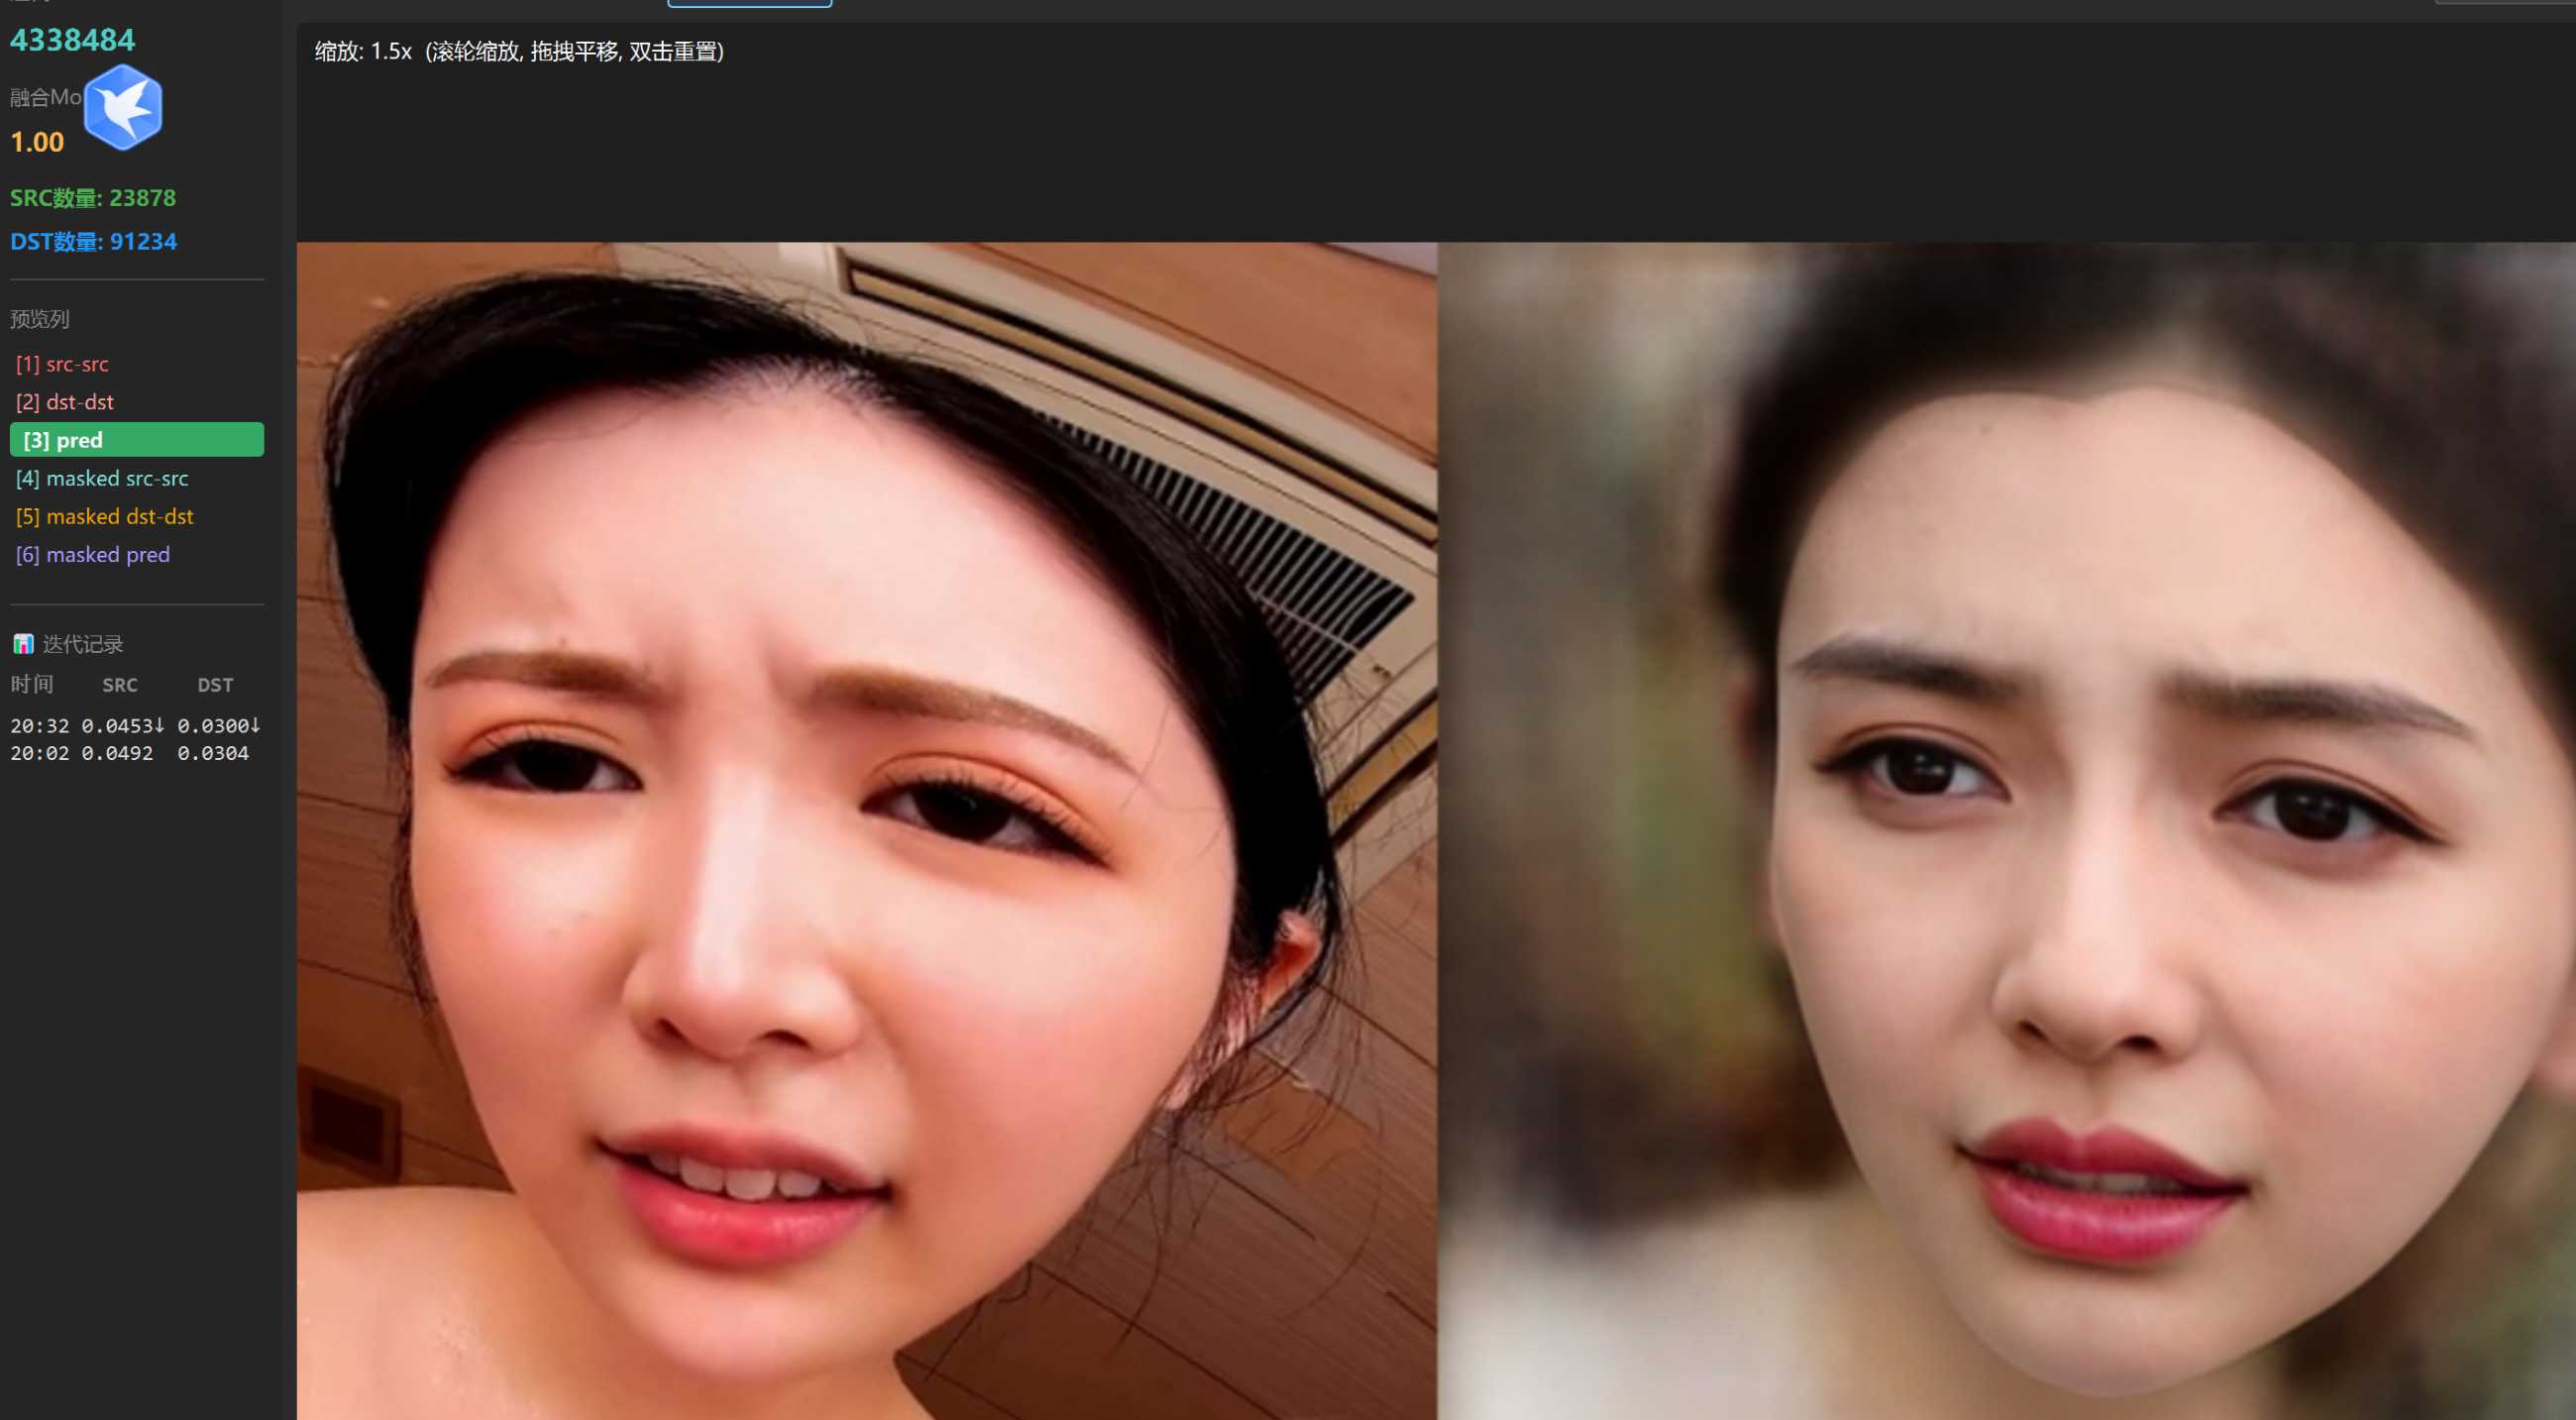
Task: Click the iteration log chart icon
Action: [x=22, y=644]
